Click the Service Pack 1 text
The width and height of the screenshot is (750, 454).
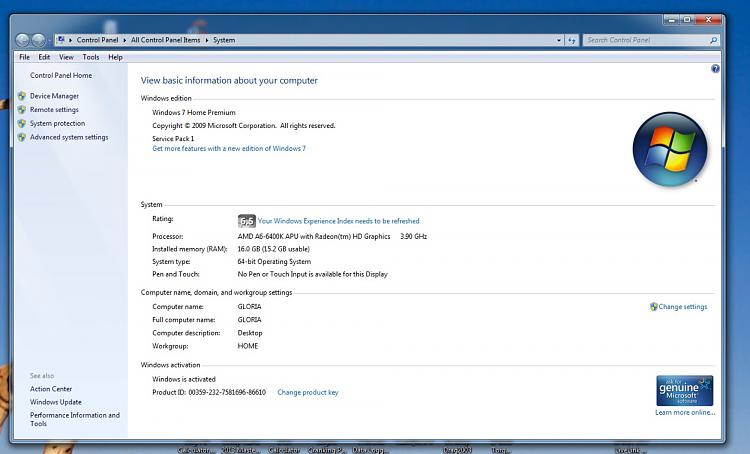173,139
